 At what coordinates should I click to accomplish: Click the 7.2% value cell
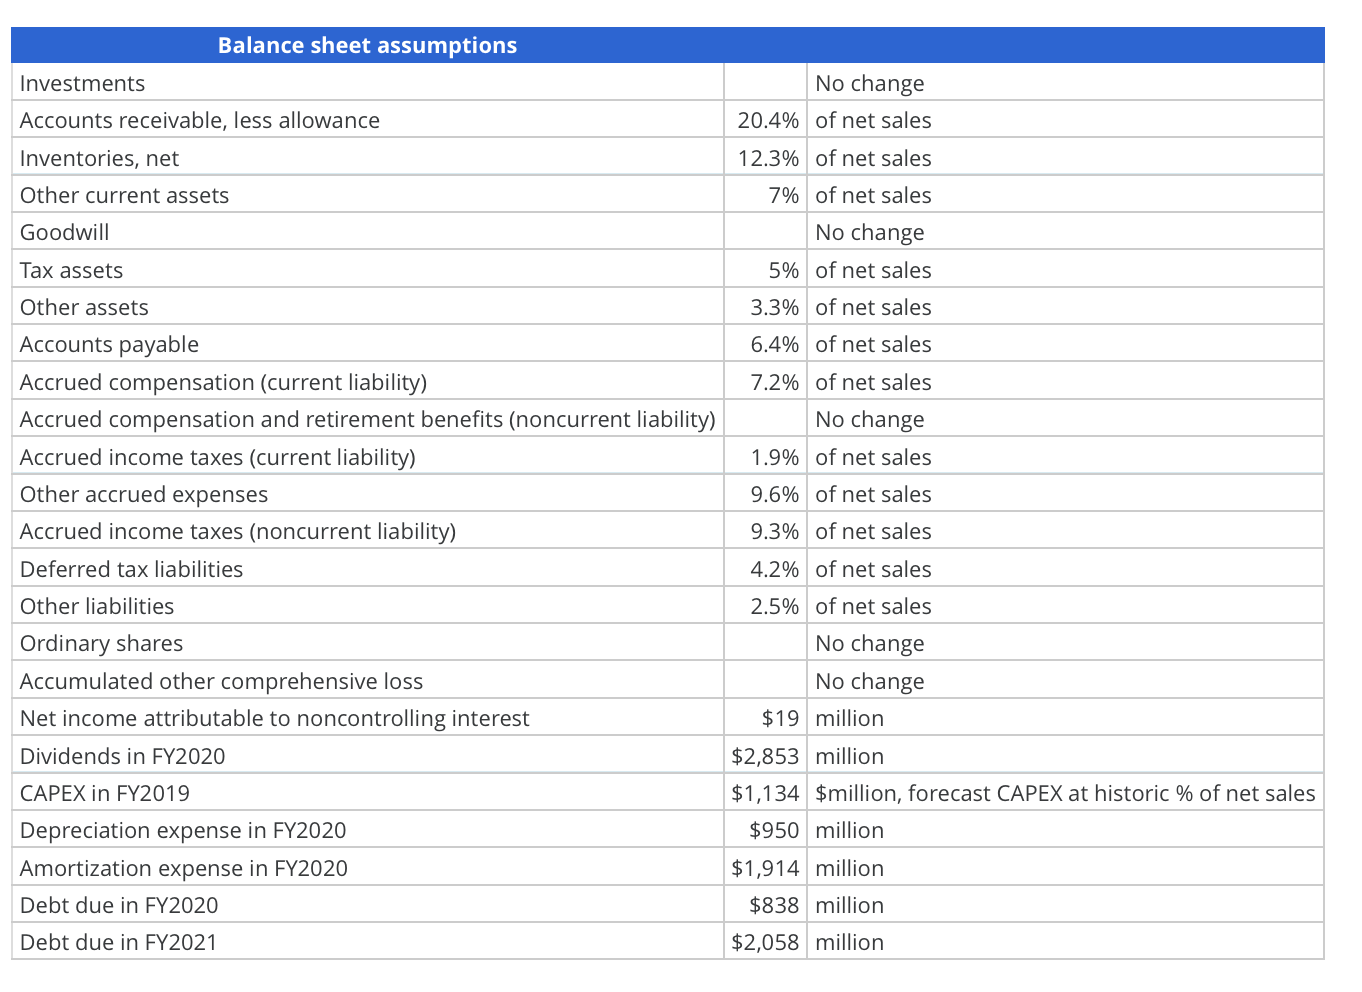[x=766, y=382]
